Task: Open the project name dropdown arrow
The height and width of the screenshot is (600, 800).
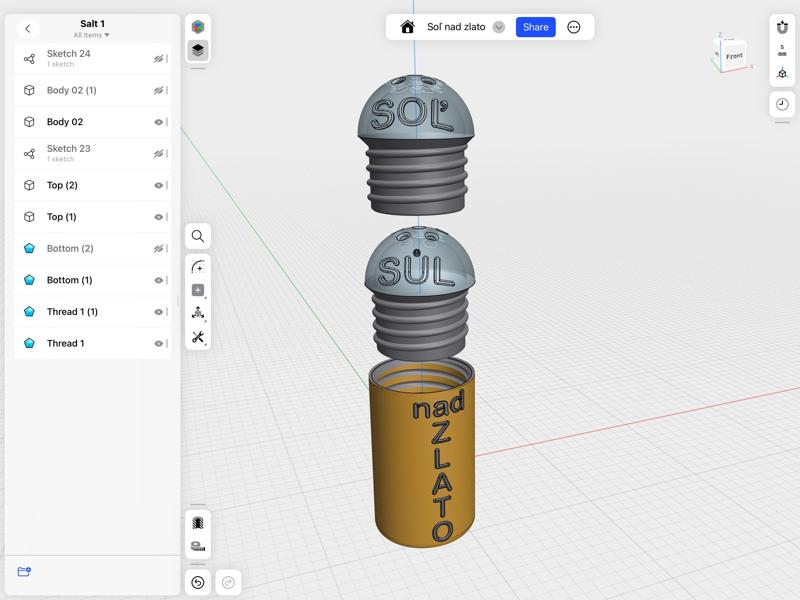Action: click(498, 27)
